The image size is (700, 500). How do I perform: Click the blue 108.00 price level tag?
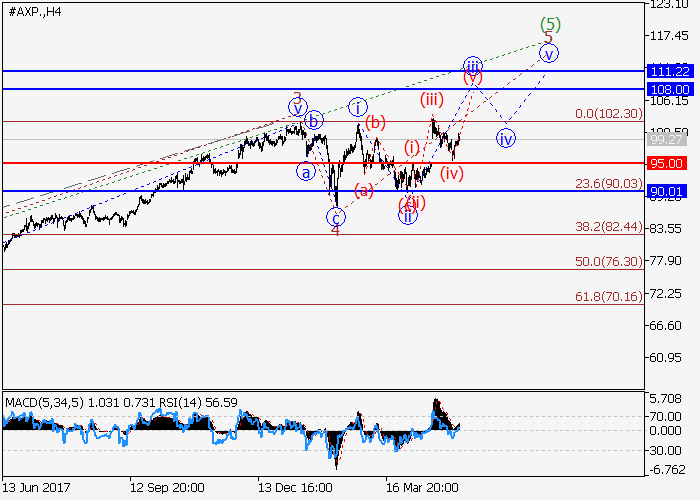pos(671,89)
